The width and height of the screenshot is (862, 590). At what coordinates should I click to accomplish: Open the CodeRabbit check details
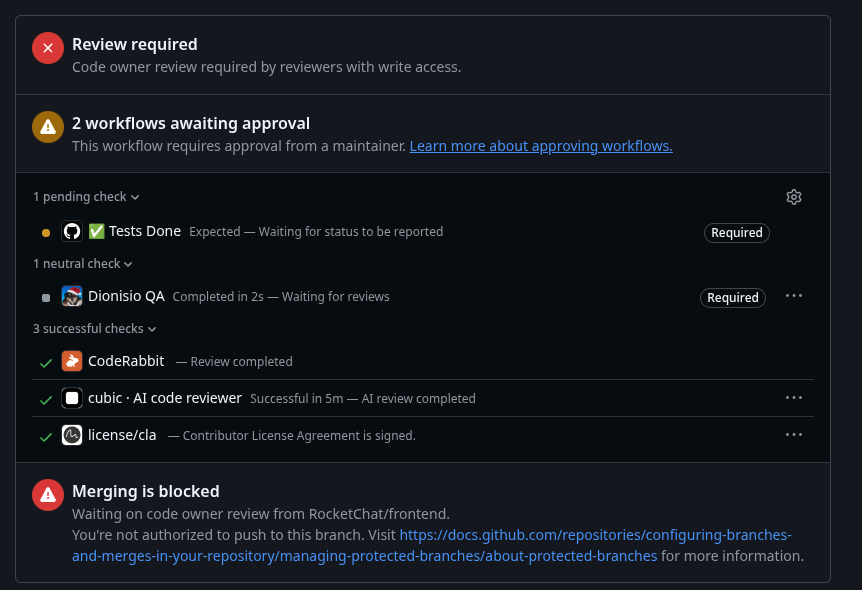(x=126, y=361)
